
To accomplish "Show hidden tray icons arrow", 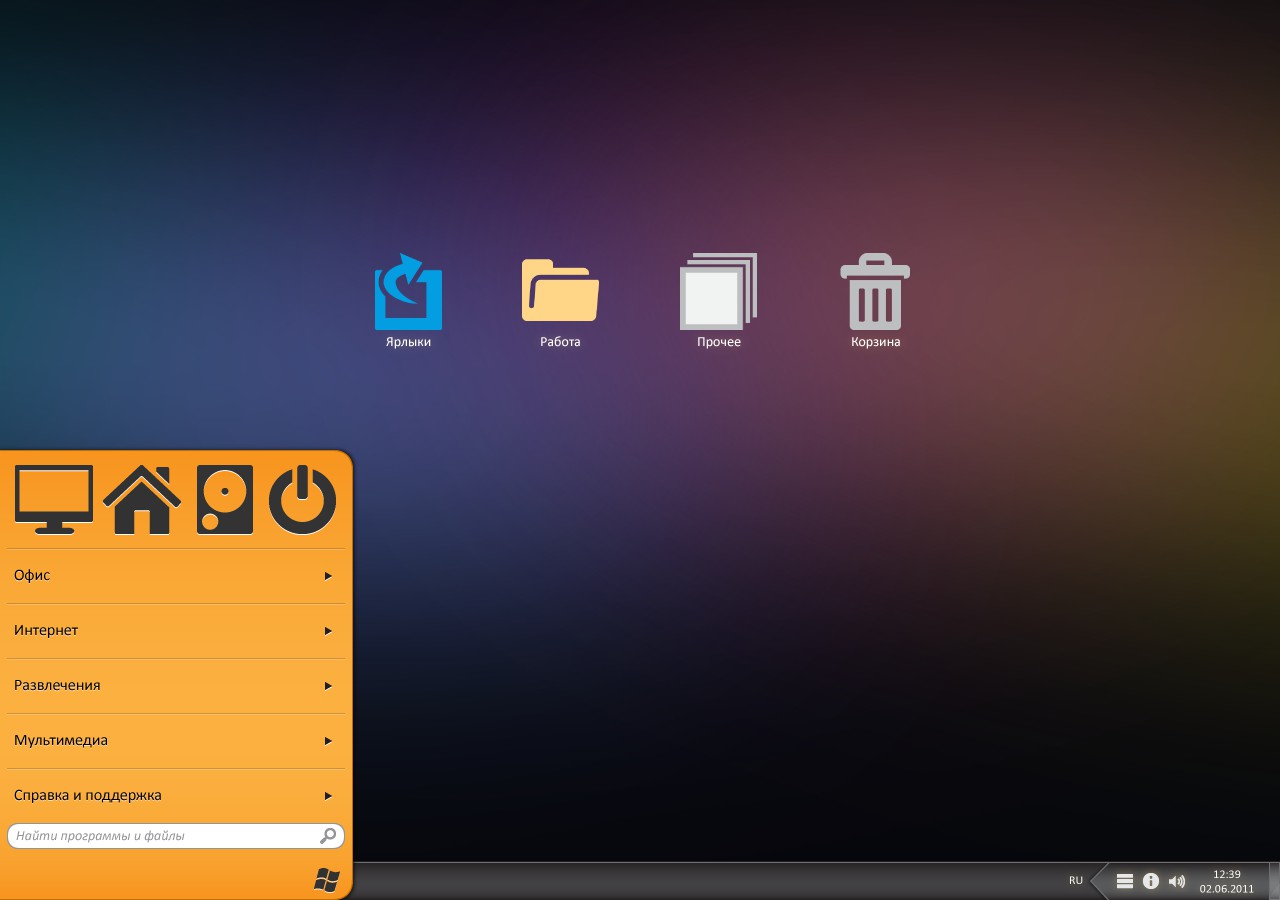I will [x=1098, y=881].
